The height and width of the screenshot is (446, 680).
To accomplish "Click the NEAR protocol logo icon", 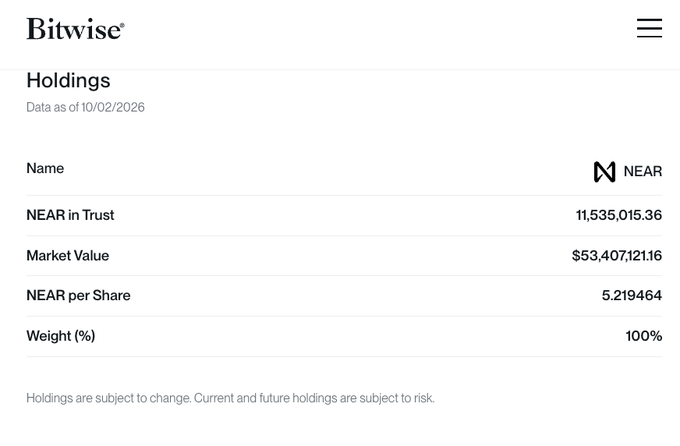I will pos(605,171).
